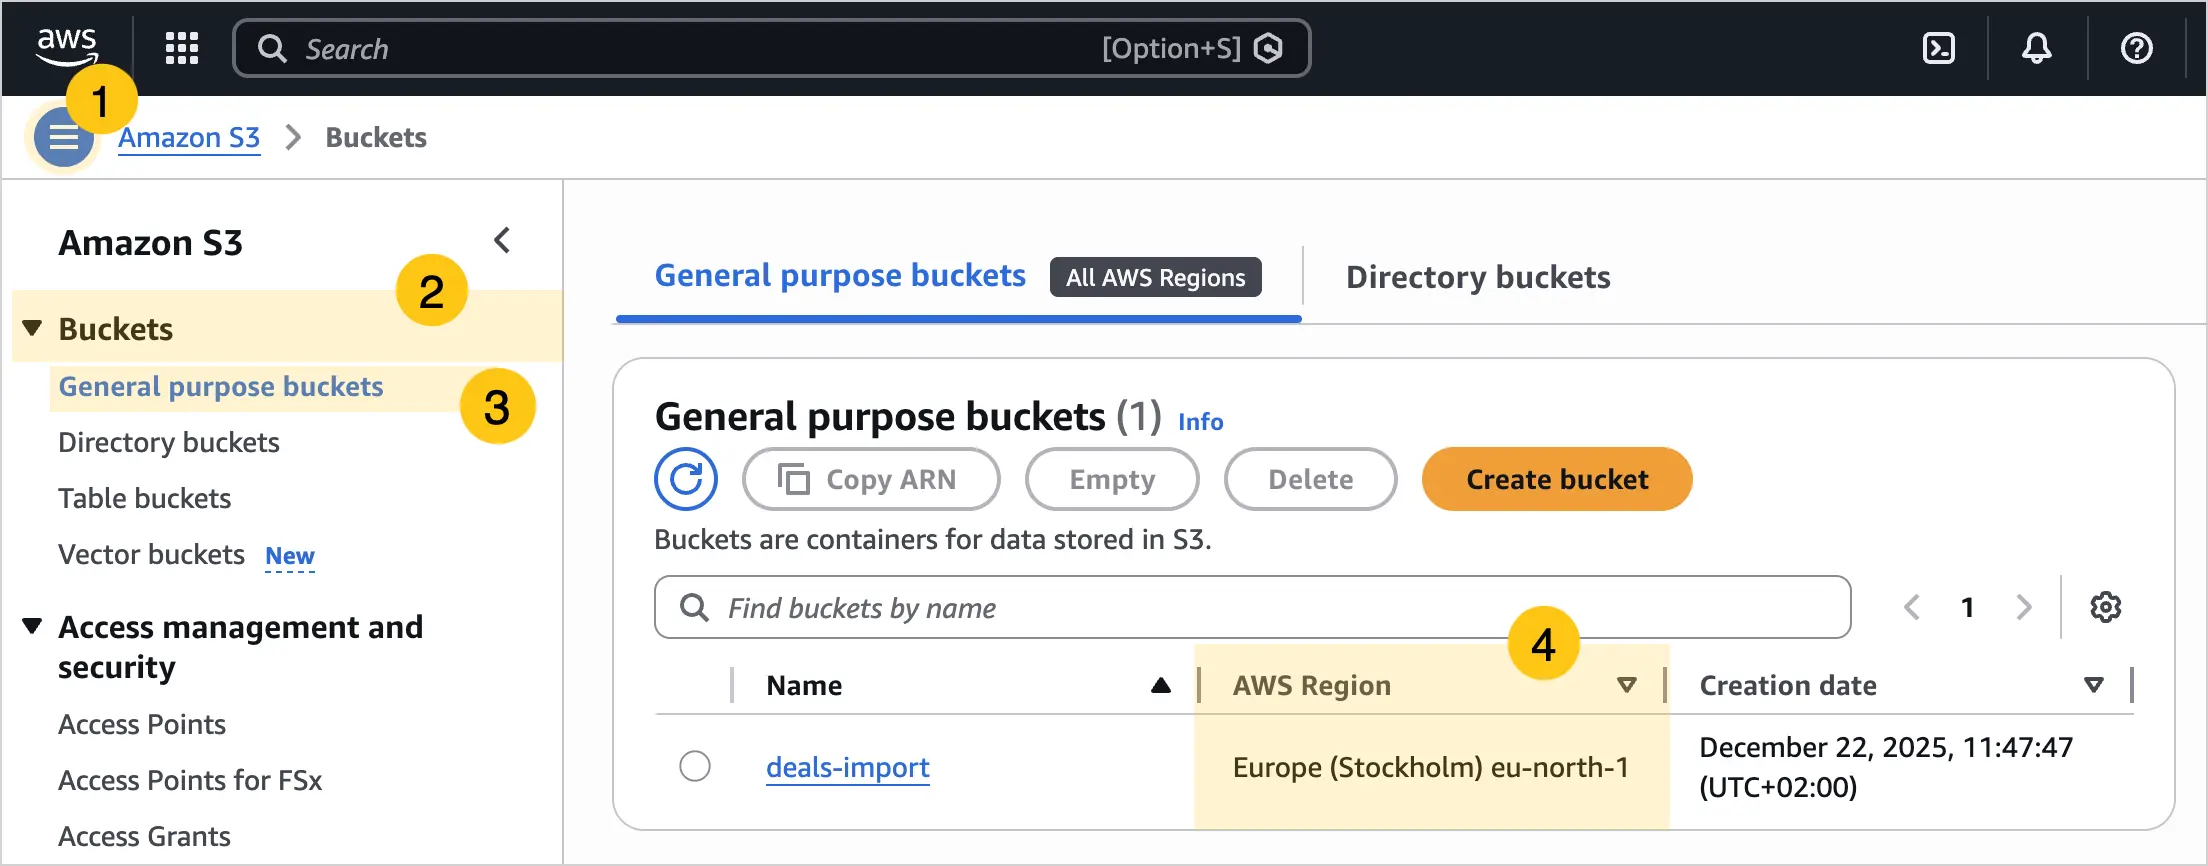Collapse Access management and security section
This screenshot has width=2208, height=866.
click(32, 626)
